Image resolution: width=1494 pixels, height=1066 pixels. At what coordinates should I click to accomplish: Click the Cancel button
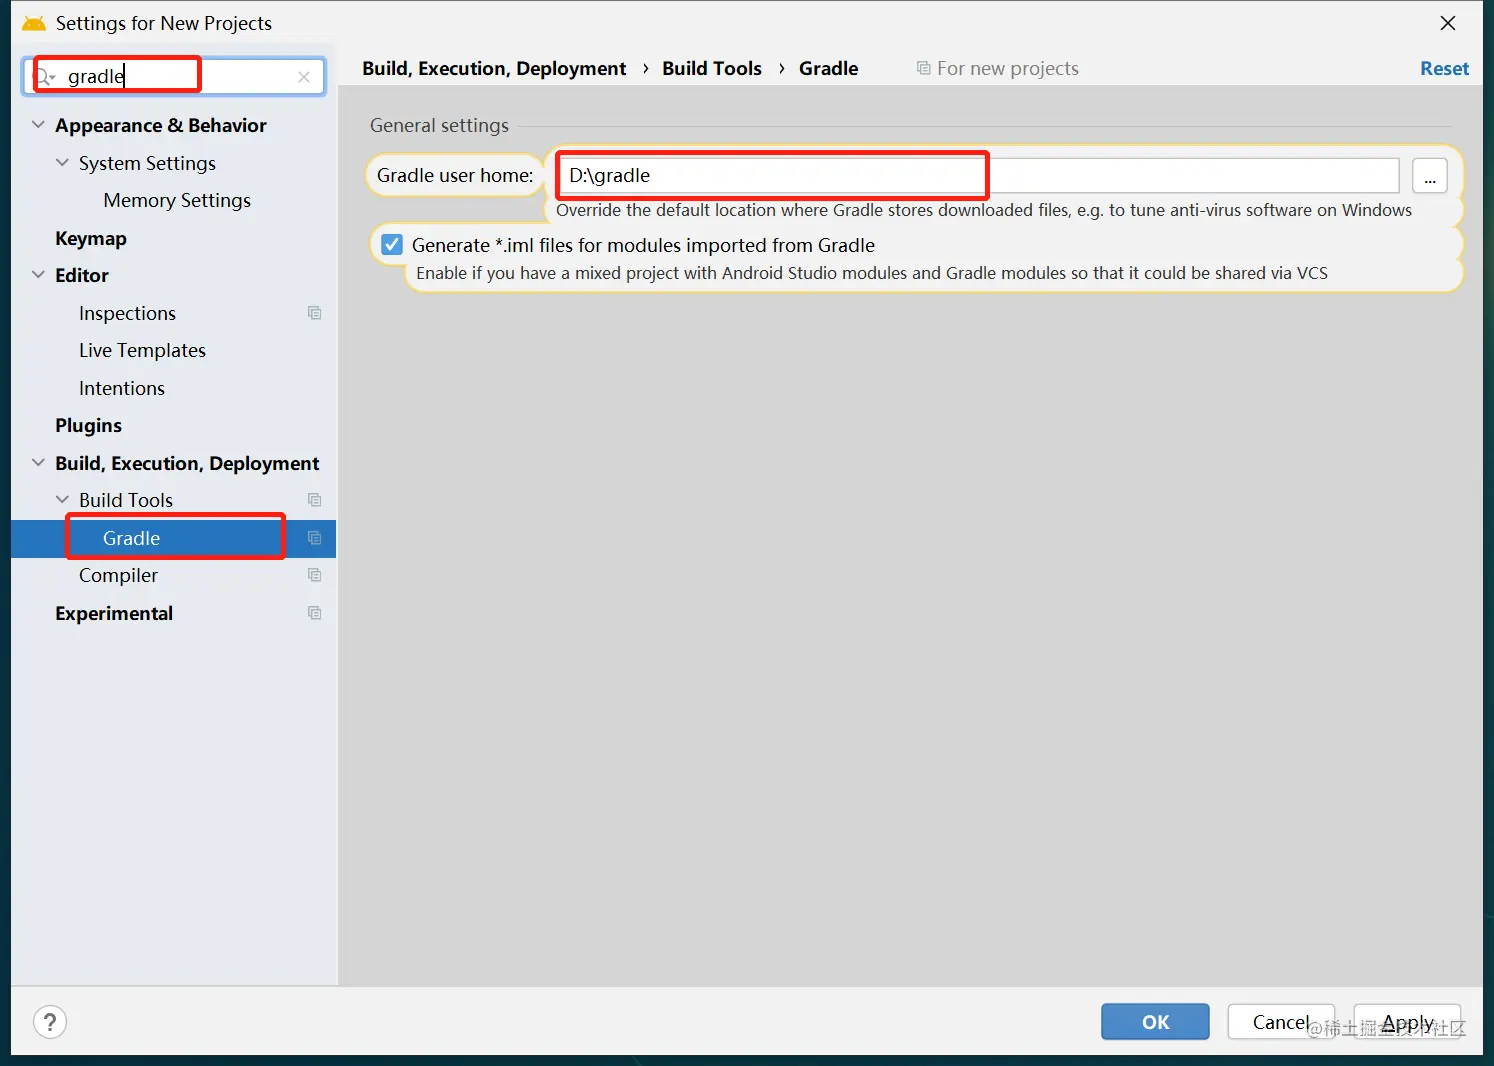click(1281, 1022)
